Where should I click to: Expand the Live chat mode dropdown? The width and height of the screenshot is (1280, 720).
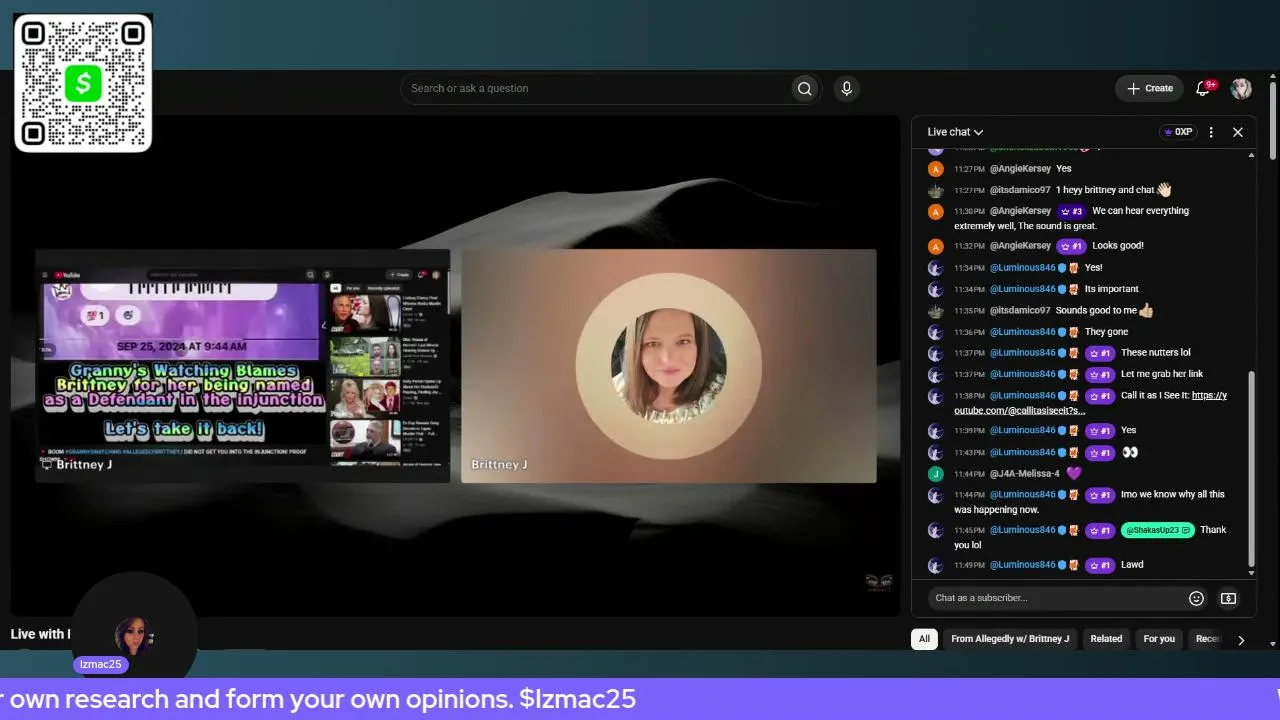(x=955, y=132)
